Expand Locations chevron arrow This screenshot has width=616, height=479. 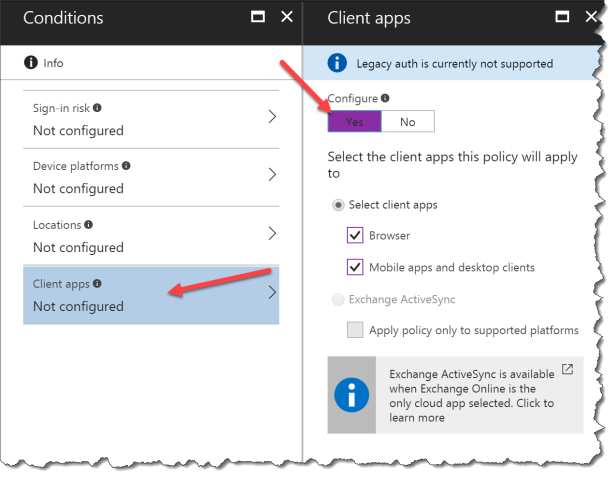point(272,233)
